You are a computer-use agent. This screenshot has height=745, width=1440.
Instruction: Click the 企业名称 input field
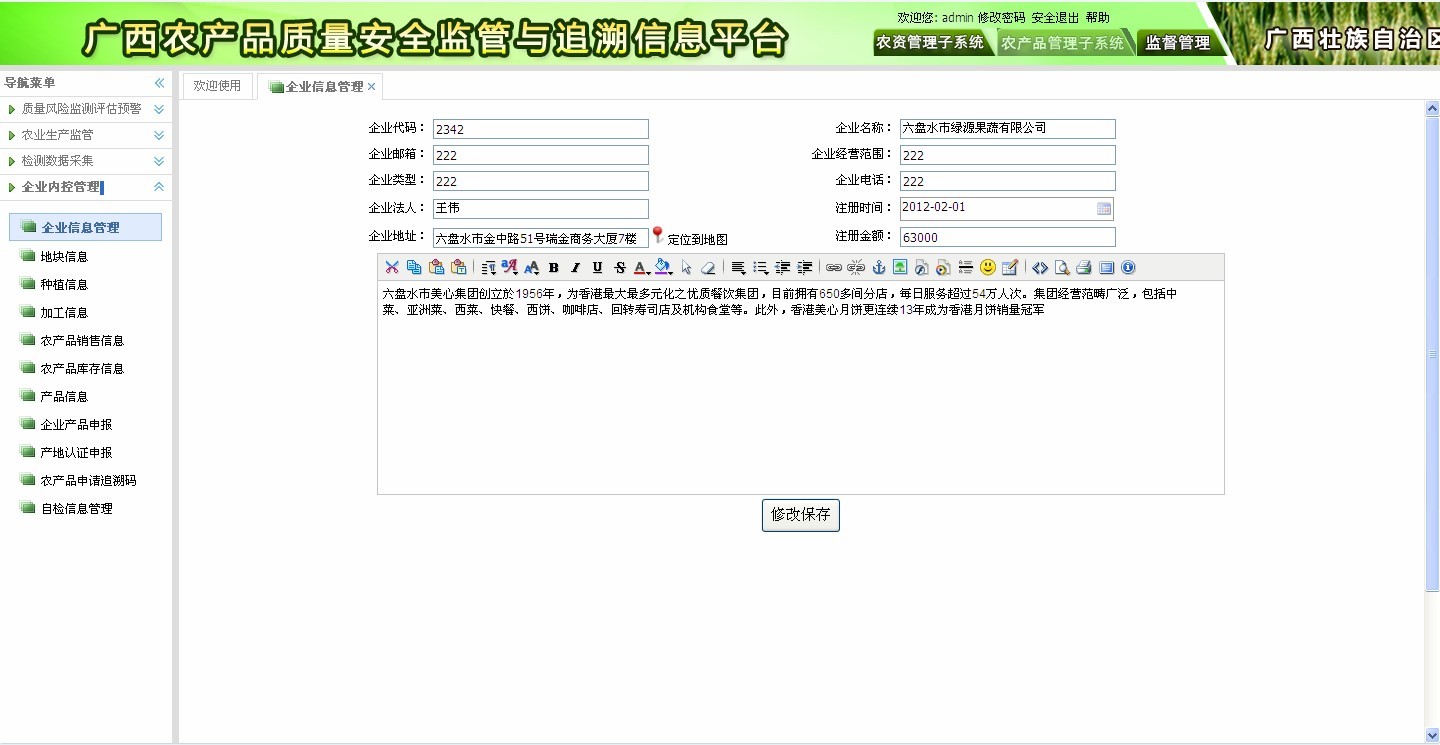1007,129
